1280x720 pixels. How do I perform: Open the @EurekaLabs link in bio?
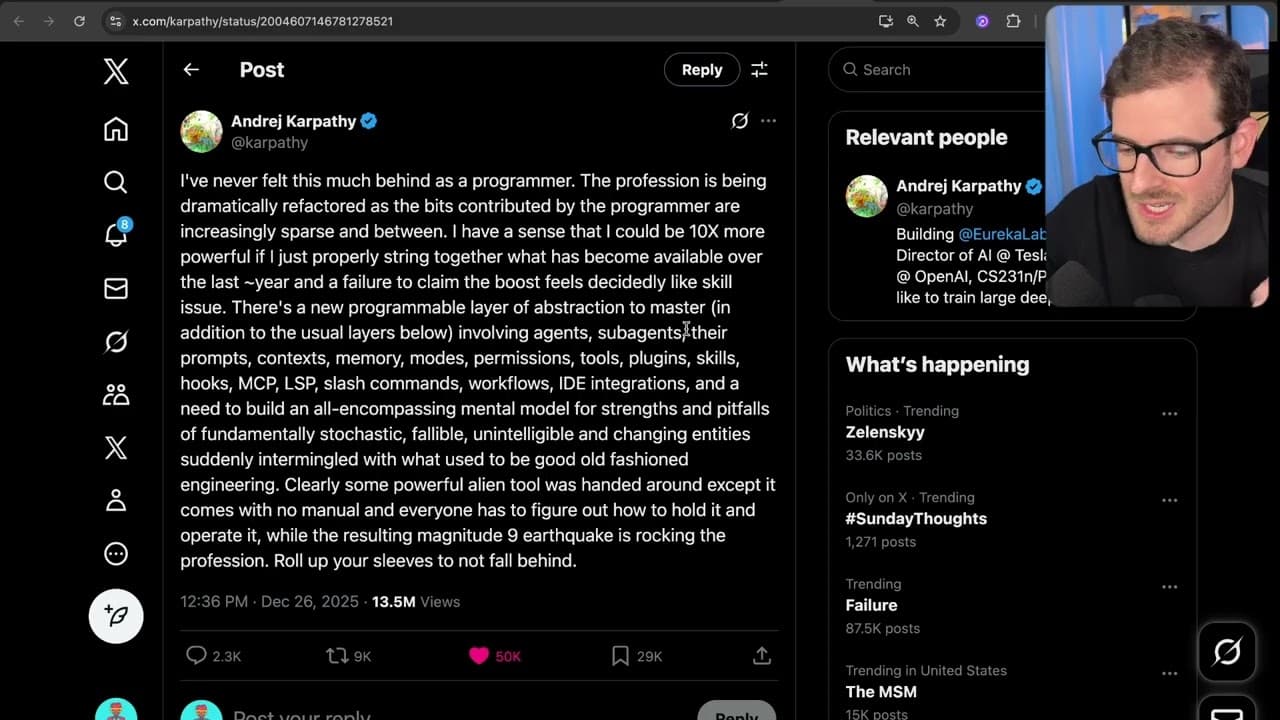click(1001, 234)
